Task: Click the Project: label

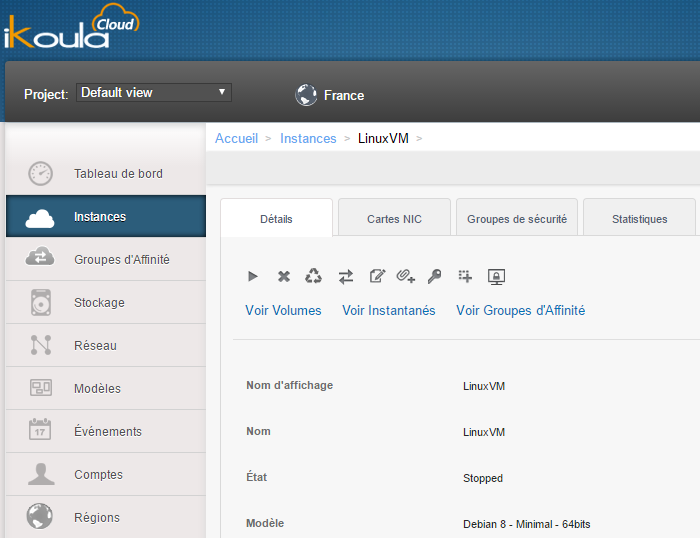Action: click(x=46, y=94)
